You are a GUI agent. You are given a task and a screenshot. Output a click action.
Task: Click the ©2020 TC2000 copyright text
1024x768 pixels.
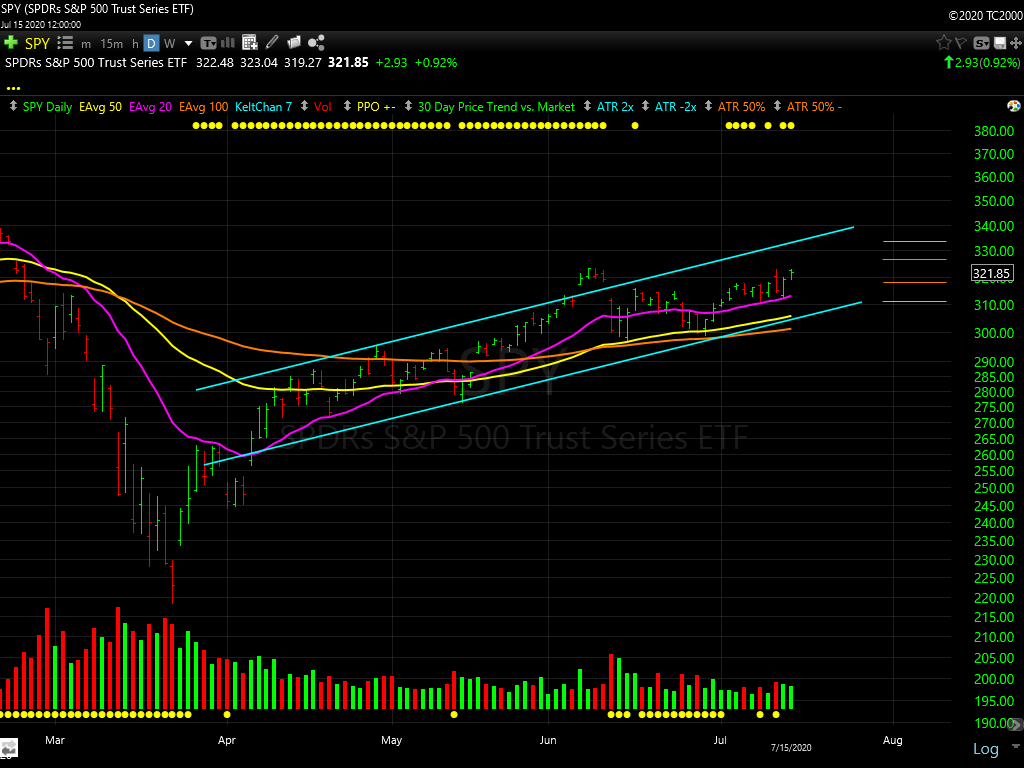point(985,16)
